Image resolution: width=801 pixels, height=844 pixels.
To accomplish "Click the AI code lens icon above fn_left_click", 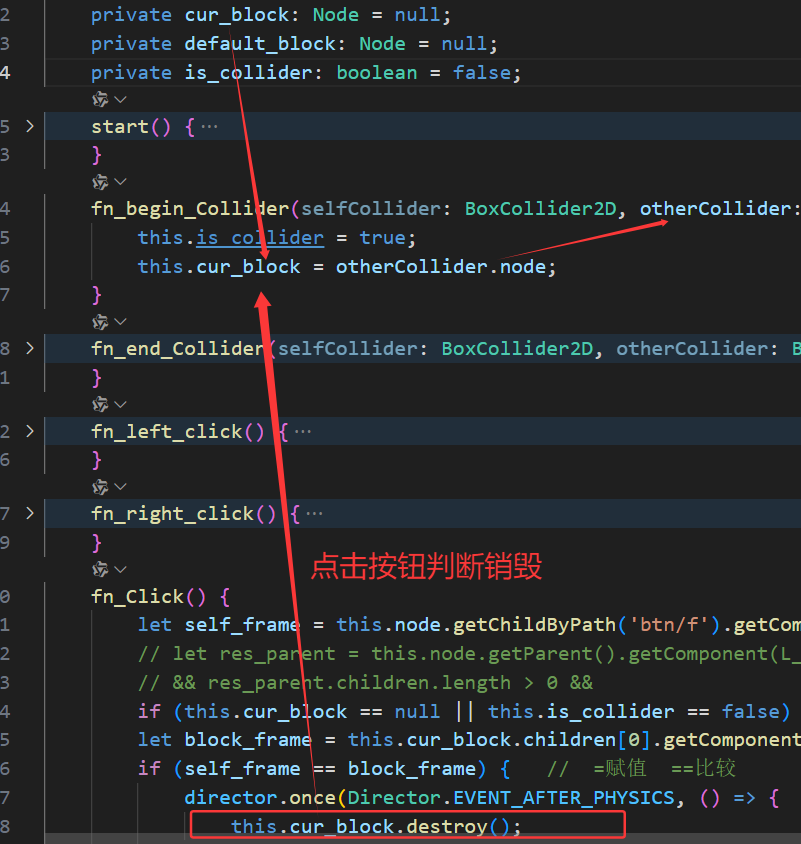I will (x=100, y=404).
